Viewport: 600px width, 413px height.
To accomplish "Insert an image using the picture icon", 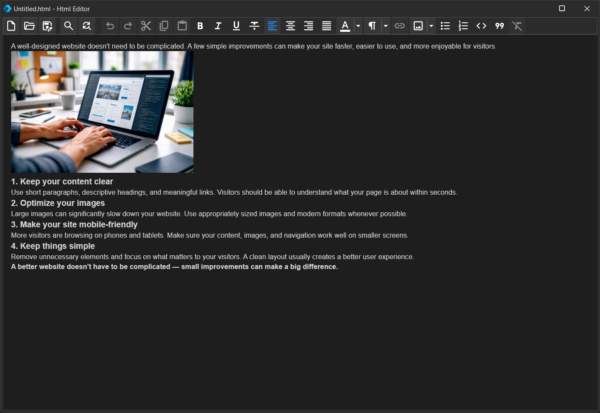I will pos(418,26).
